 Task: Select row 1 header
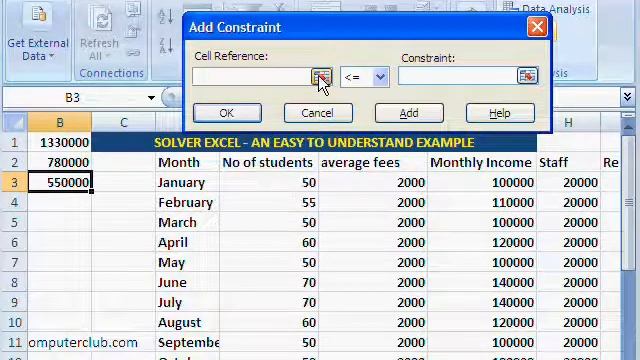[15, 142]
